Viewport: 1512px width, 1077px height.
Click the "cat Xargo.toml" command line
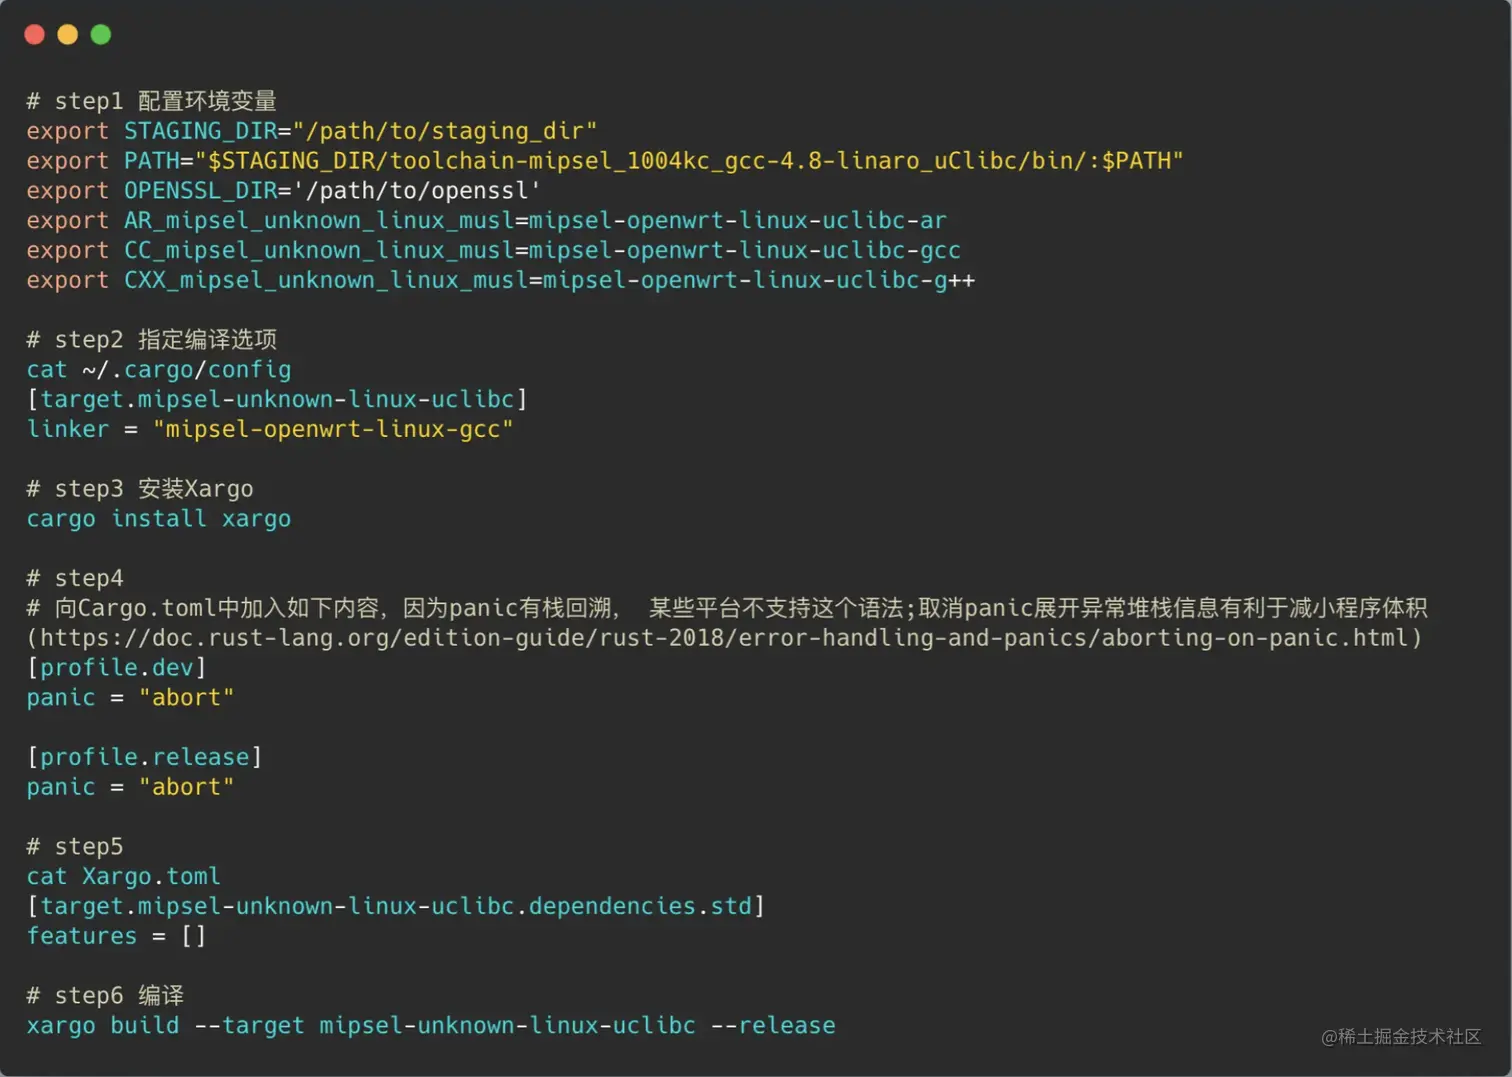click(124, 877)
